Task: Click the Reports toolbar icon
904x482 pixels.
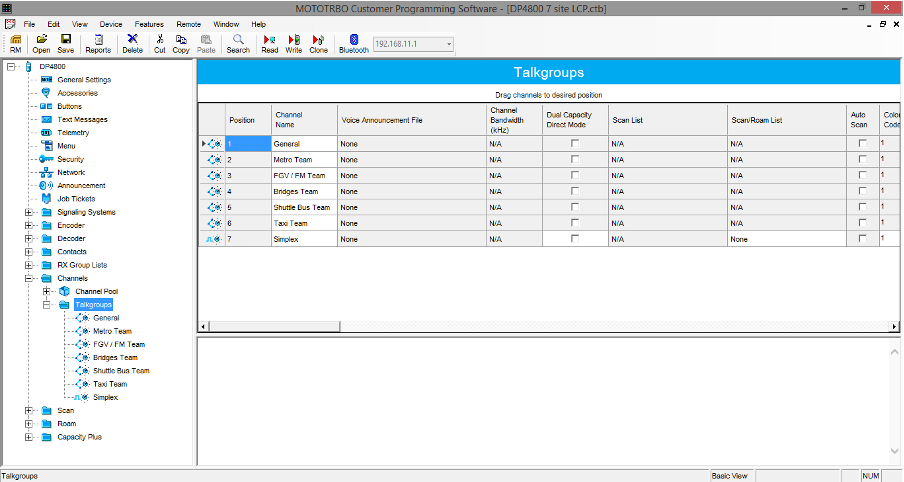Action: [98, 40]
